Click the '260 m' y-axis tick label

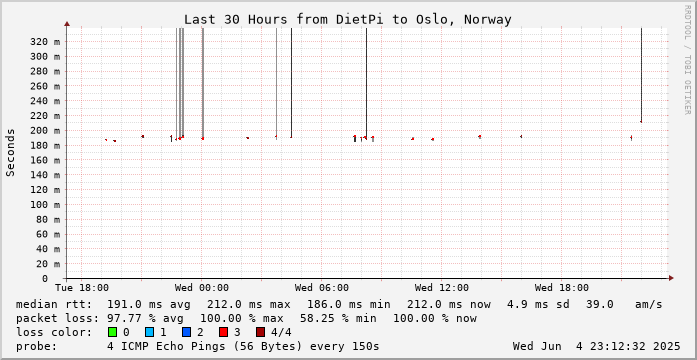(x=45, y=86)
